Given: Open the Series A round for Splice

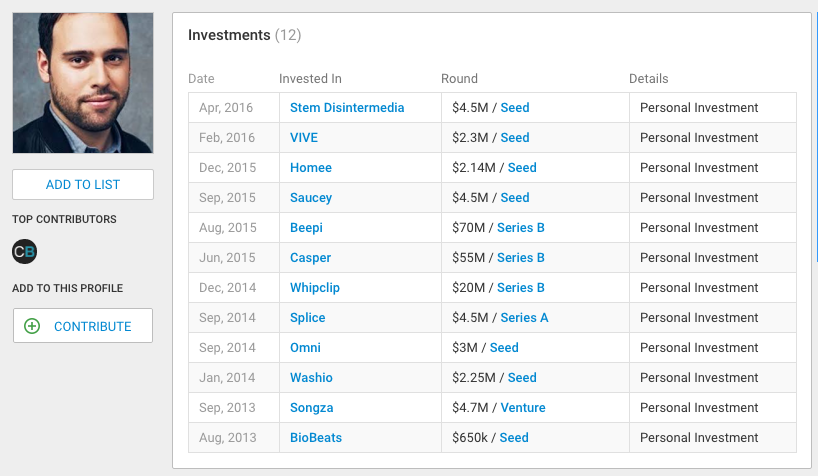Looking at the screenshot, I should [x=524, y=318].
